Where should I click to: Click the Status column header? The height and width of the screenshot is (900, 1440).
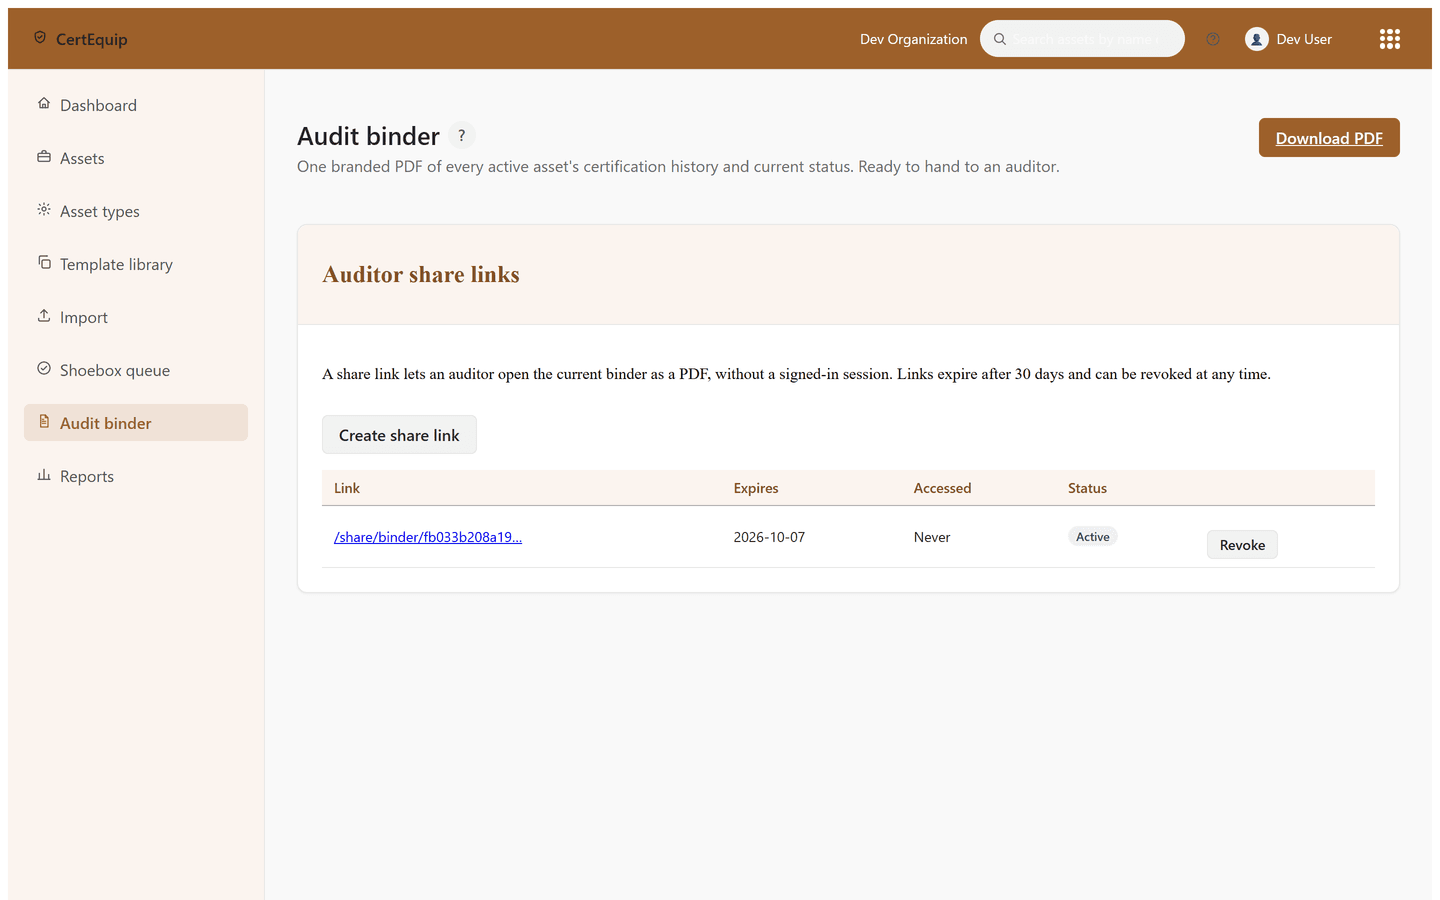1088,488
